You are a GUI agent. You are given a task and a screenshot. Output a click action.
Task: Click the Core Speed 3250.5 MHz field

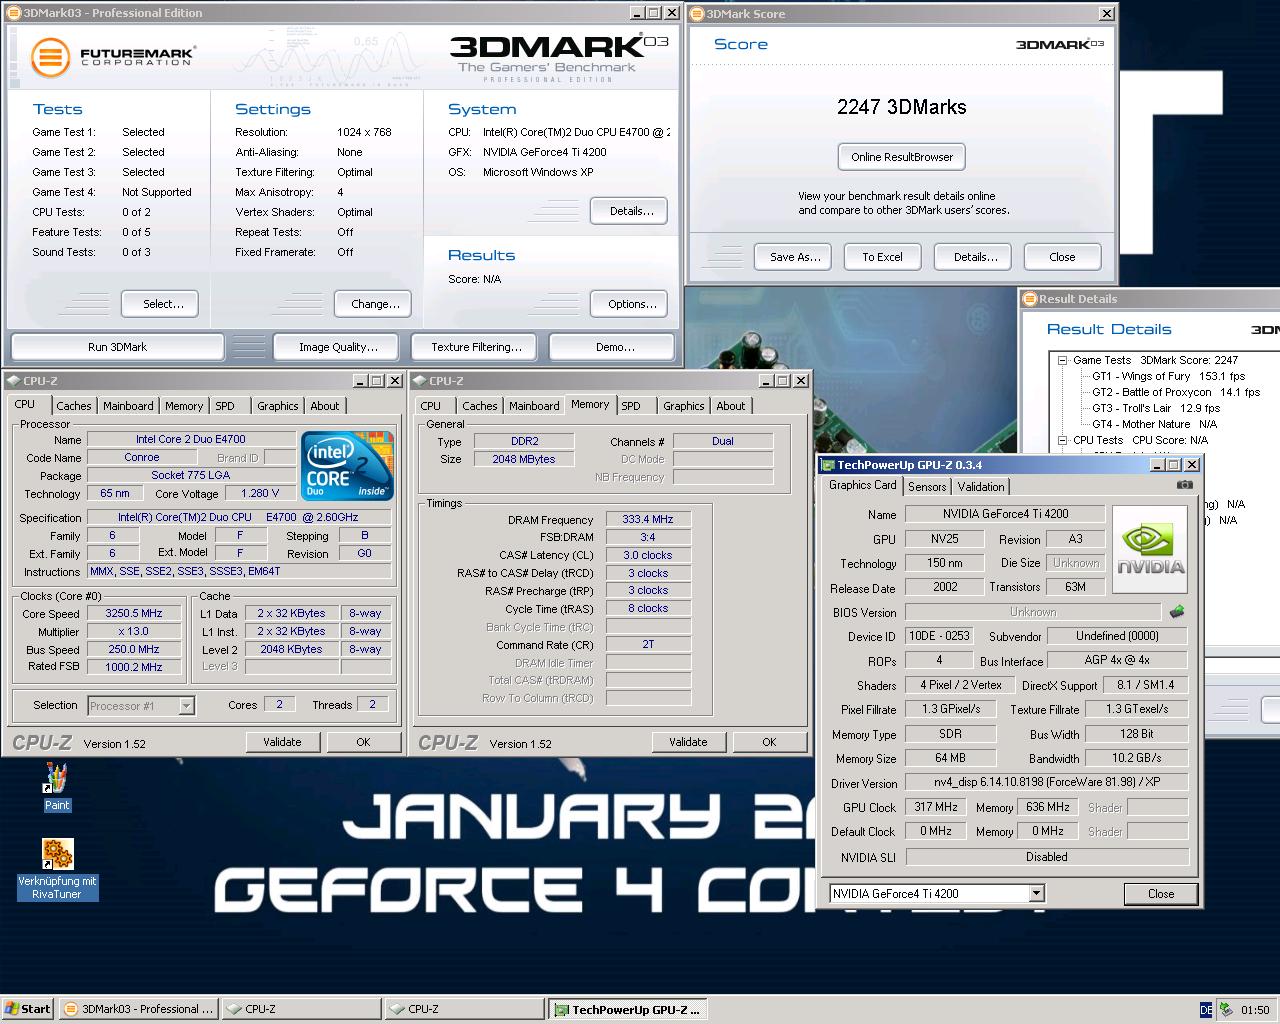tap(134, 614)
